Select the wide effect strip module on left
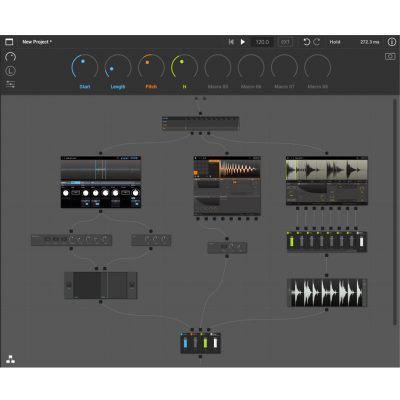The height and width of the screenshot is (400, 400). pyautogui.click(x=71, y=240)
